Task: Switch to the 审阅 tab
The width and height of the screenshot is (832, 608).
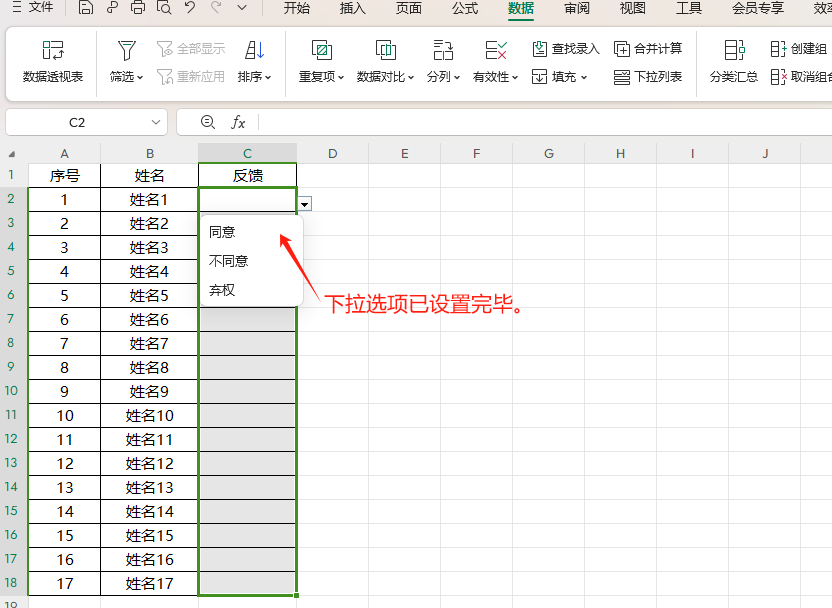Action: [577, 8]
